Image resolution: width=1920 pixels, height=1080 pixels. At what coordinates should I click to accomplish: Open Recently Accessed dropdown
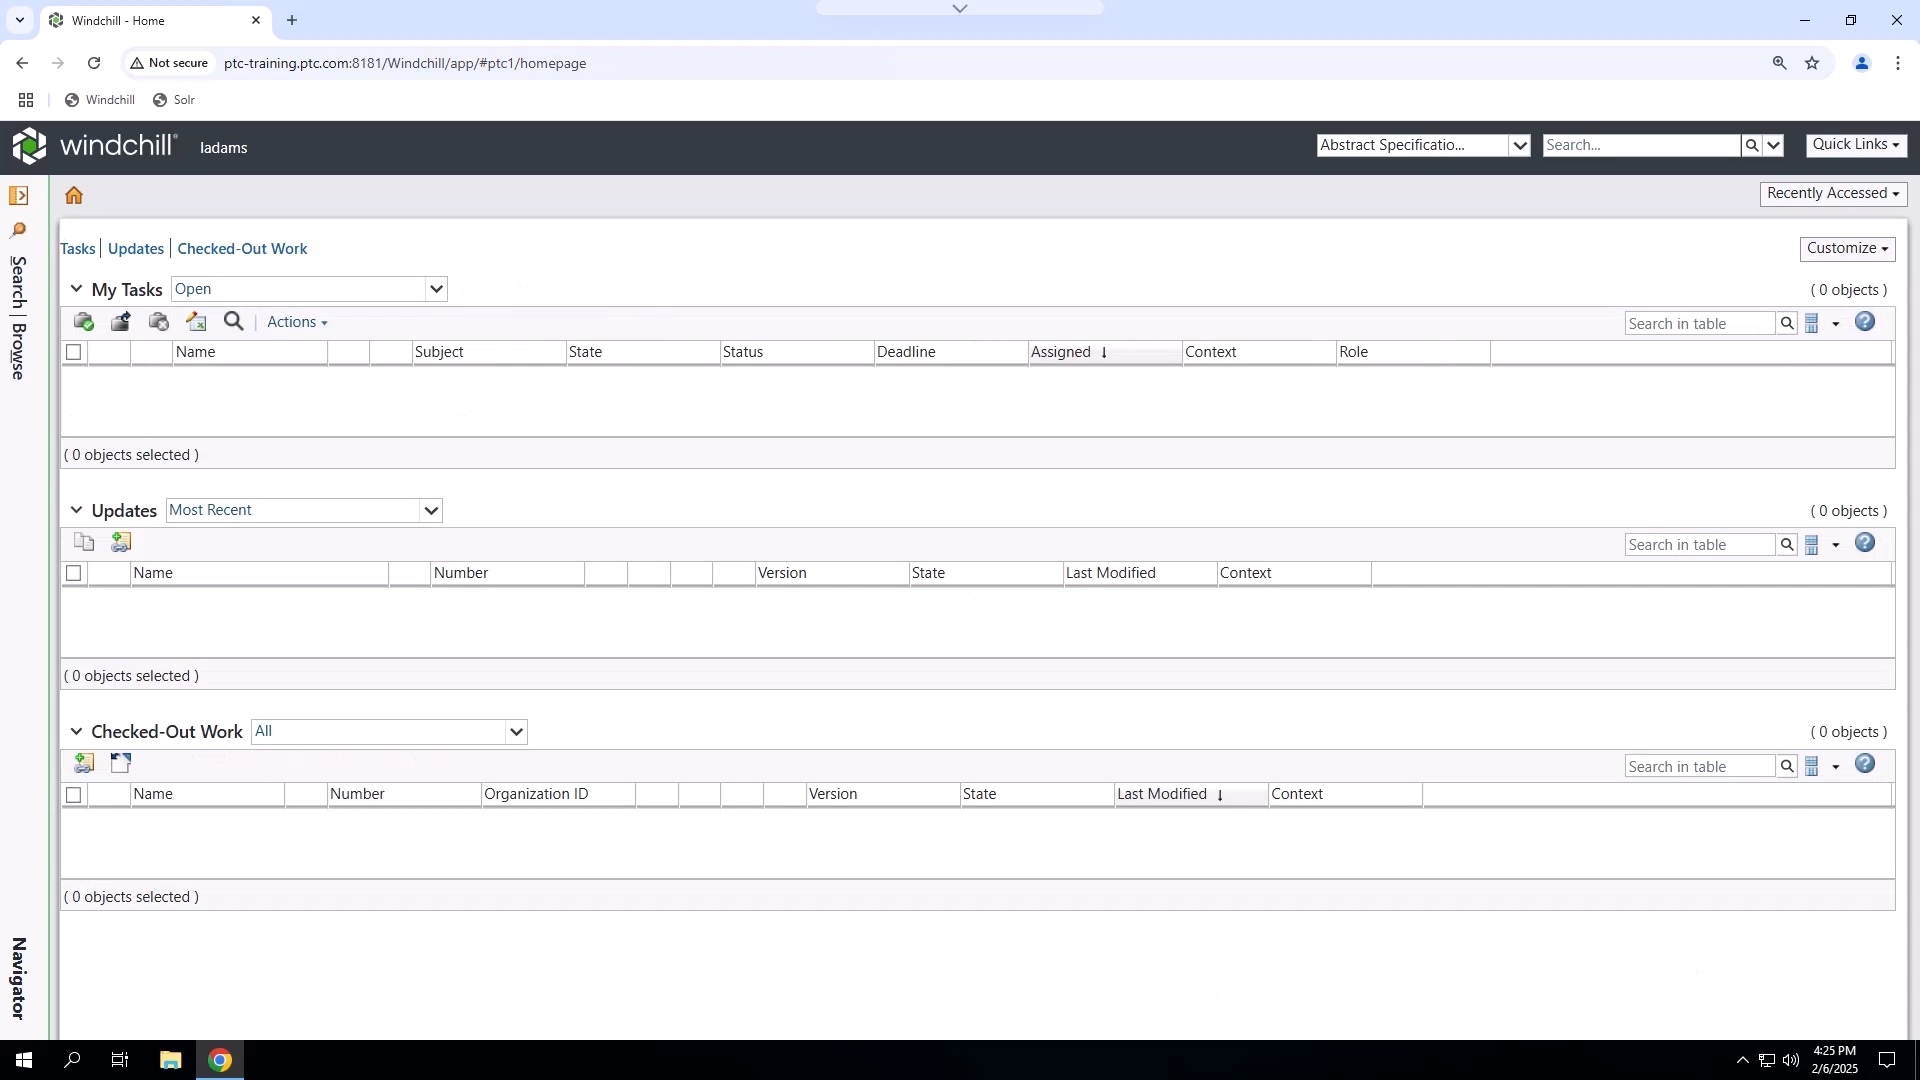point(1833,193)
